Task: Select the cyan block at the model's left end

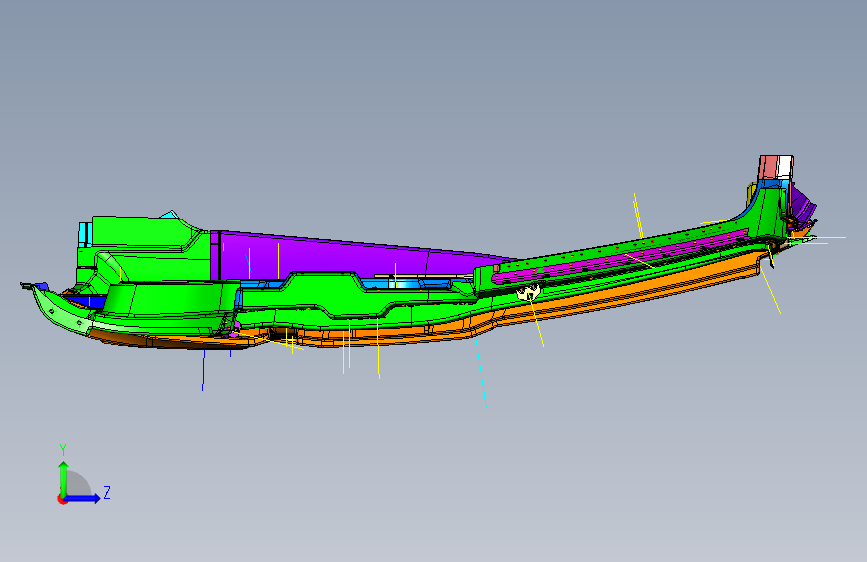Action: point(85,235)
